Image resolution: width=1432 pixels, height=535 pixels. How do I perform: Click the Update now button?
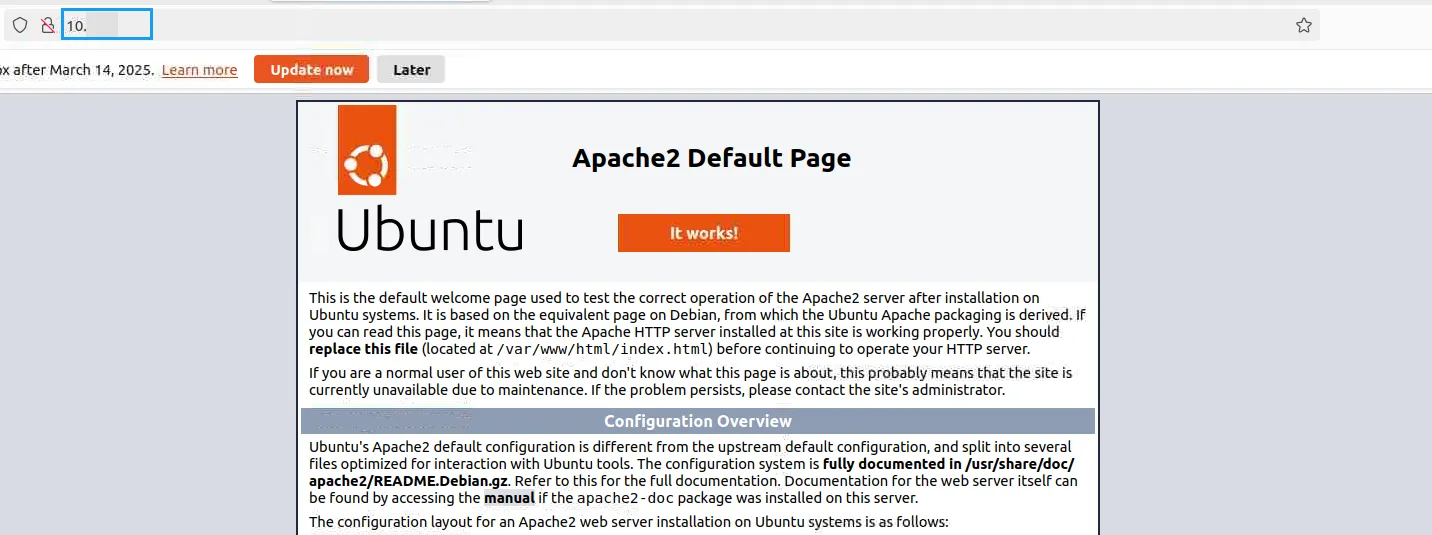[x=311, y=69]
